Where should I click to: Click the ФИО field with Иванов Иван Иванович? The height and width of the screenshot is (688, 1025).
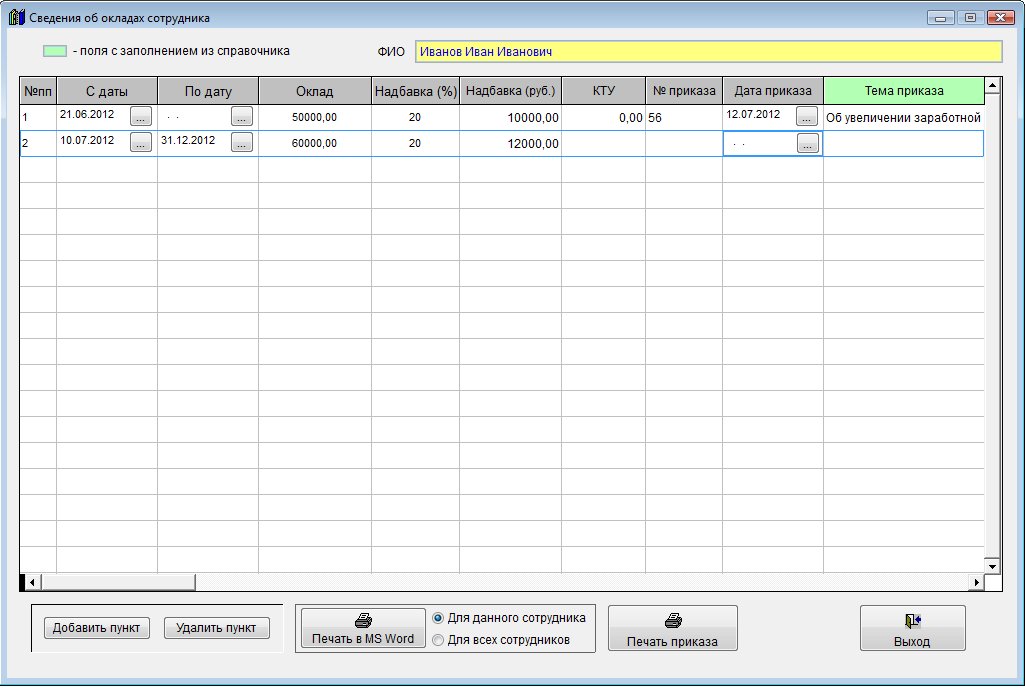click(708, 52)
